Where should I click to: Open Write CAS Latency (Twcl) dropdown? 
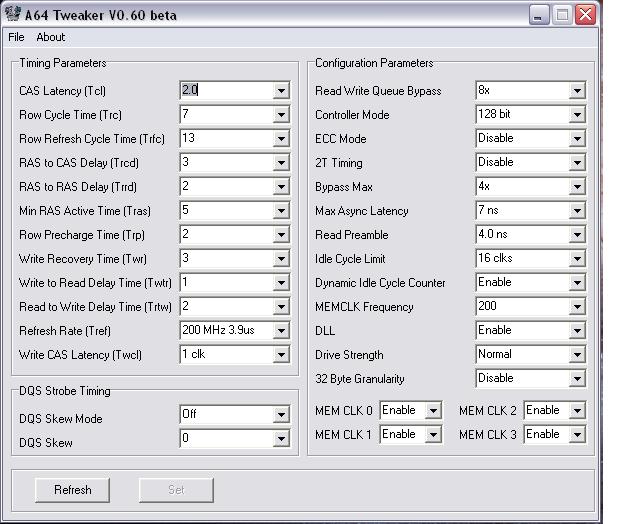click(281, 355)
